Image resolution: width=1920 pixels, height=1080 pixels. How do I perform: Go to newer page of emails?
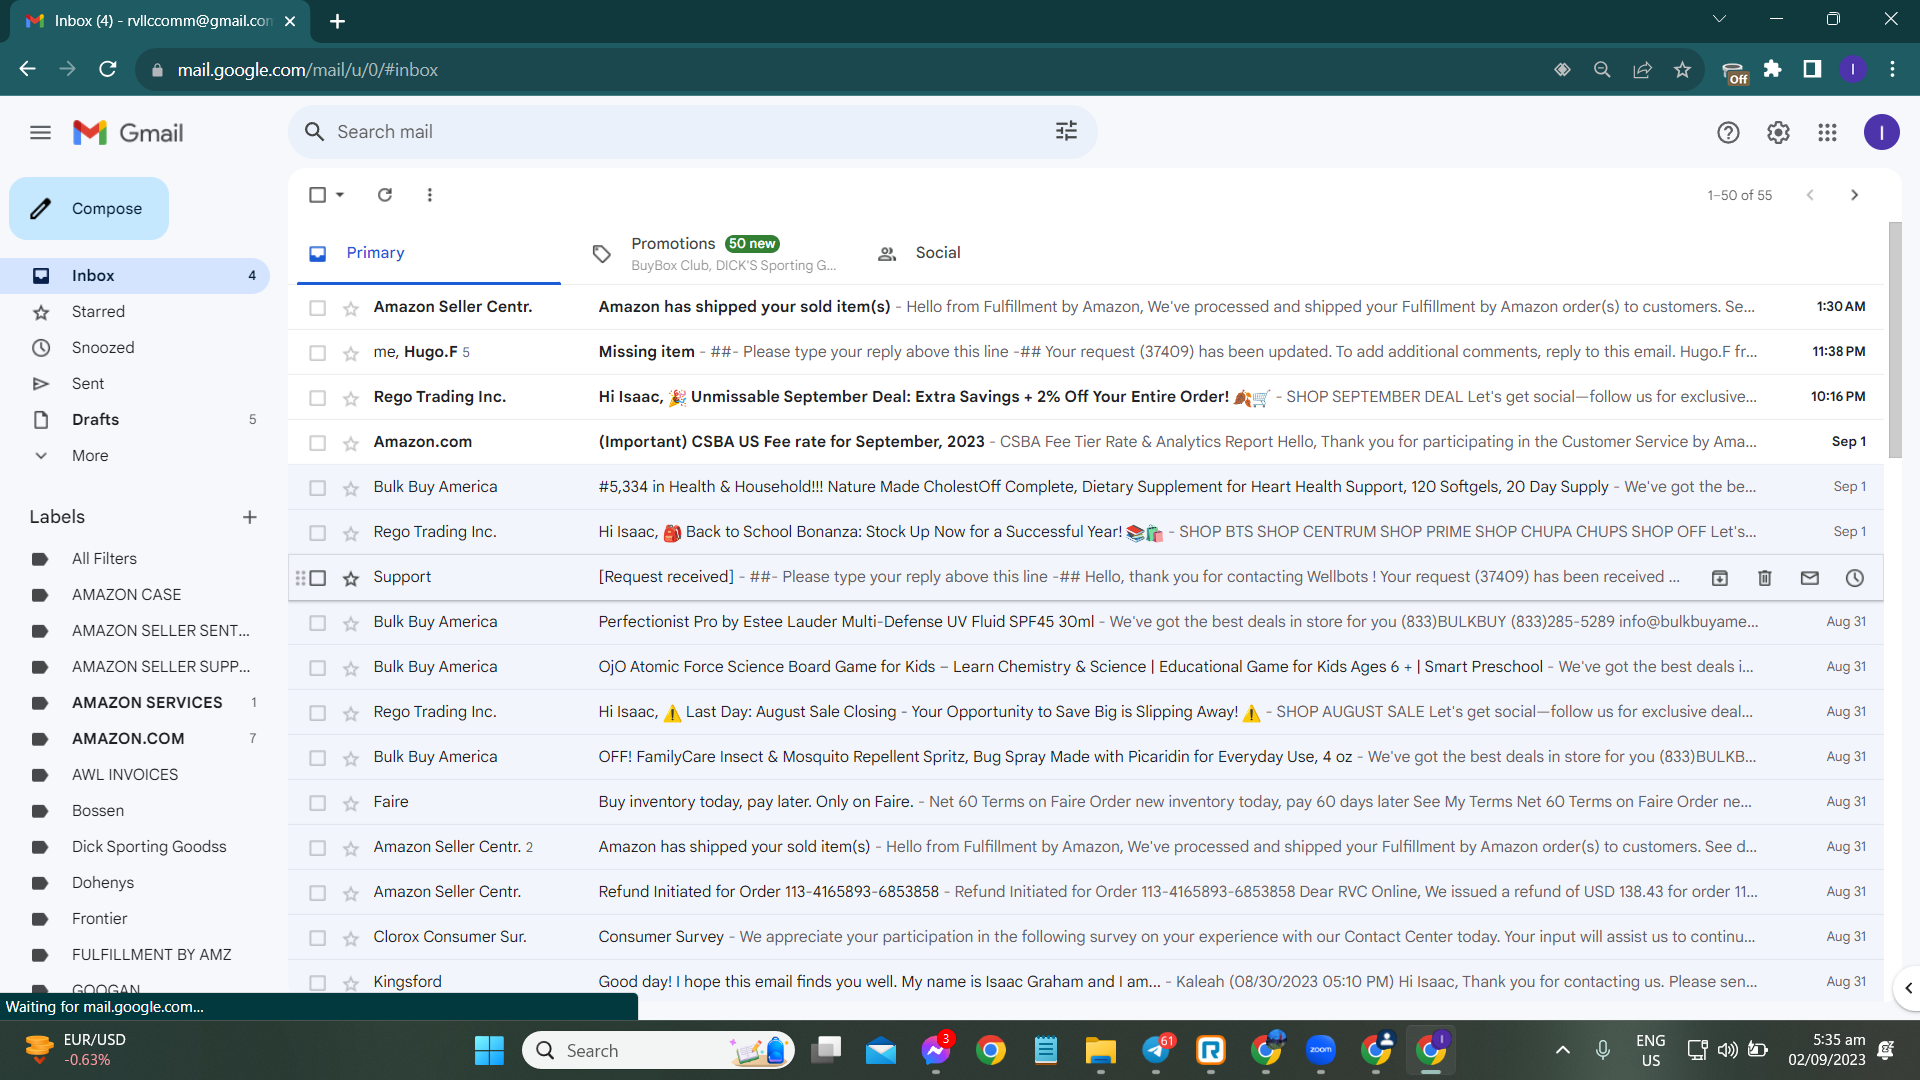tap(1810, 195)
